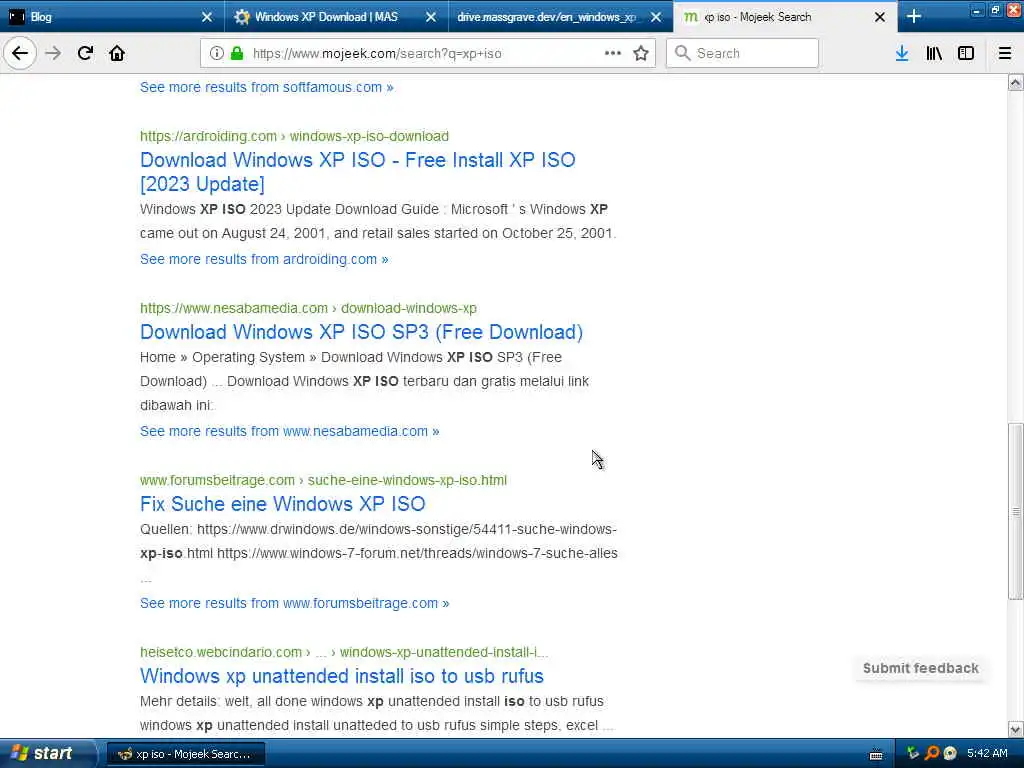Open See more results from ardroiding.com
1024x768 pixels.
[264, 259]
